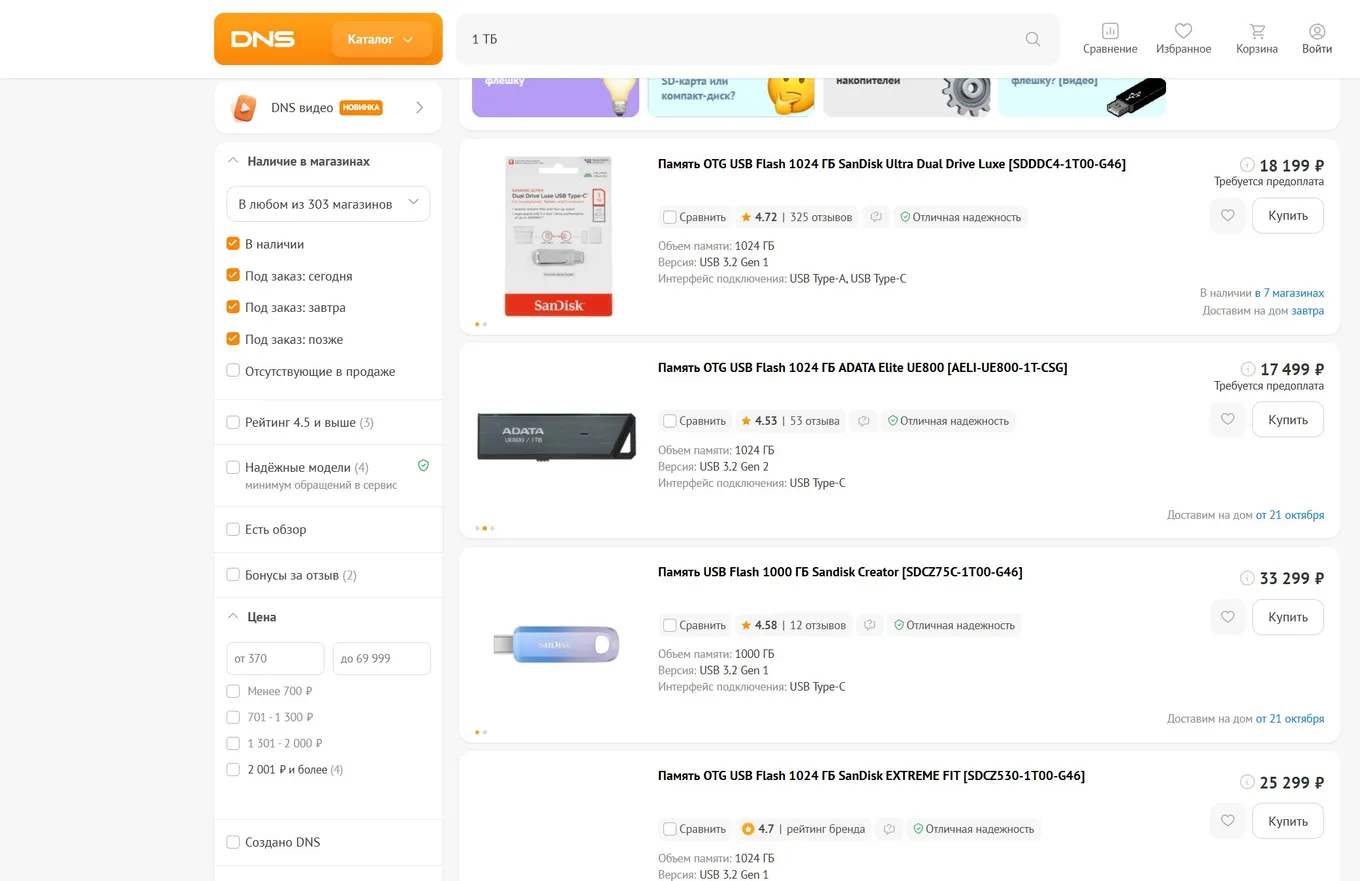The height and width of the screenshot is (881, 1360).
Task: Open SanDisk Ultra Dual Drive product image
Action: coord(558,236)
